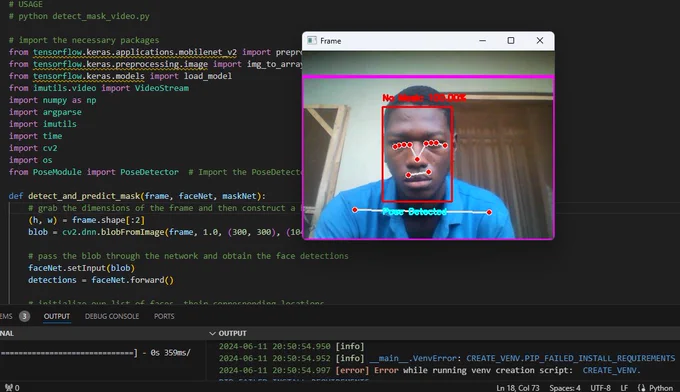Click the 'import argparse' line

(x=45, y=112)
